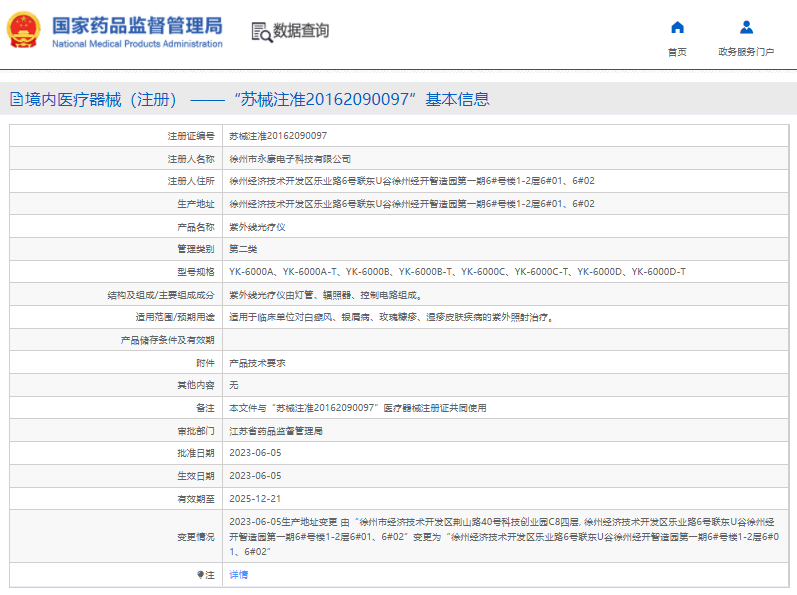
Task: Click the attachment 产品技术要求 cell
Action: point(505,363)
